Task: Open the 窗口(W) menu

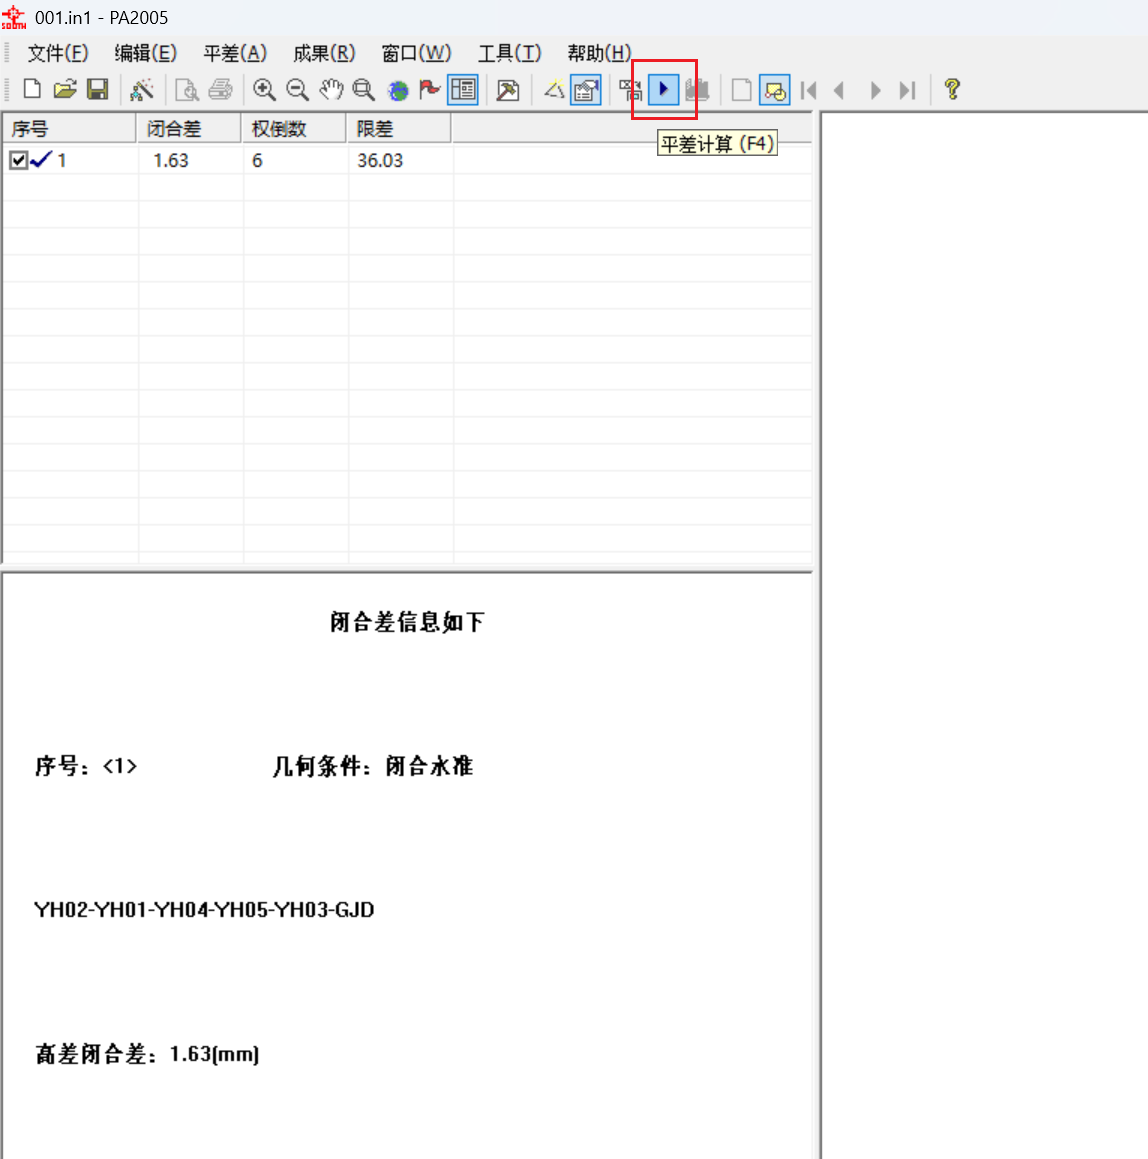Action: [x=416, y=53]
